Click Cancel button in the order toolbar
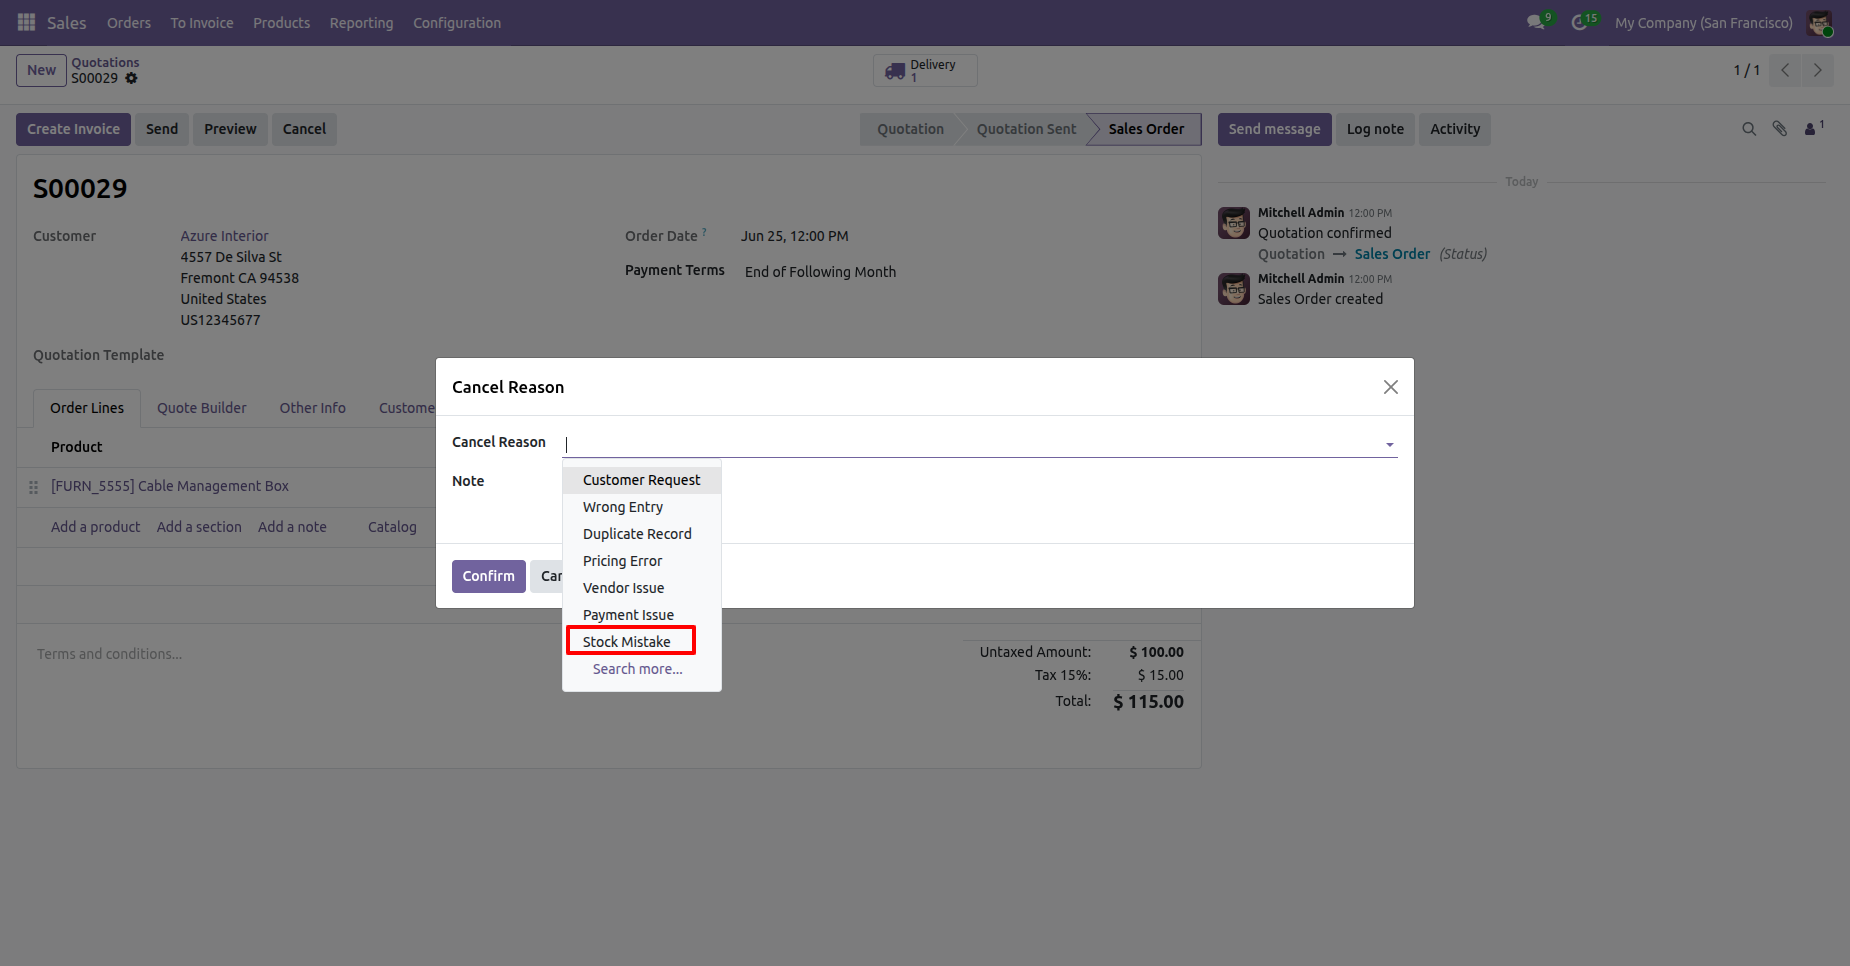The image size is (1850, 966). tap(304, 129)
